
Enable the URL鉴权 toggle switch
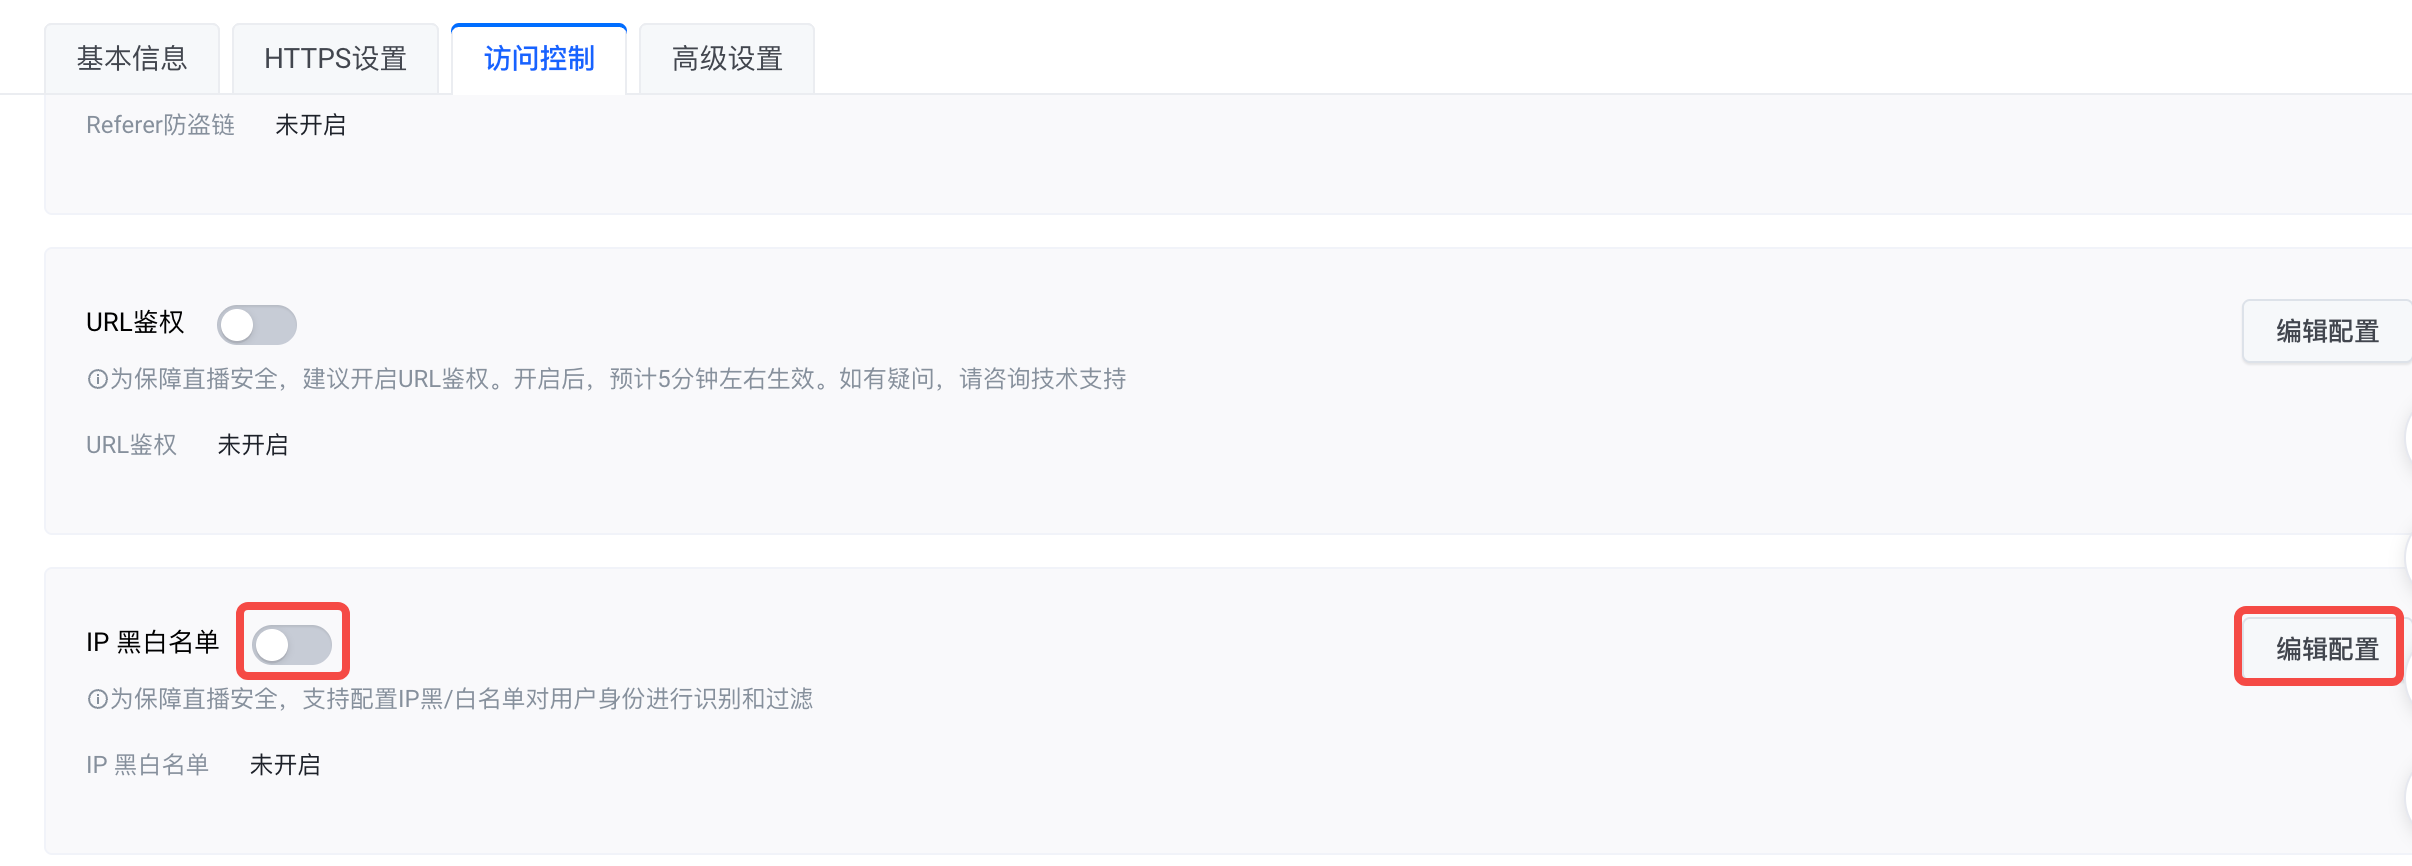point(257,325)
